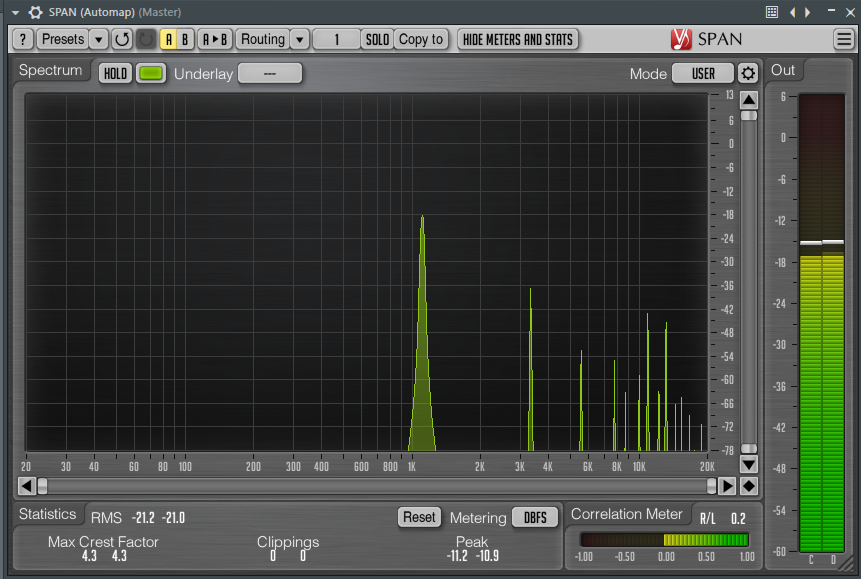Screen dimensions: 861x579
Task: Toggle the green spectrum enable button
Action: click(x=151, y=74)
